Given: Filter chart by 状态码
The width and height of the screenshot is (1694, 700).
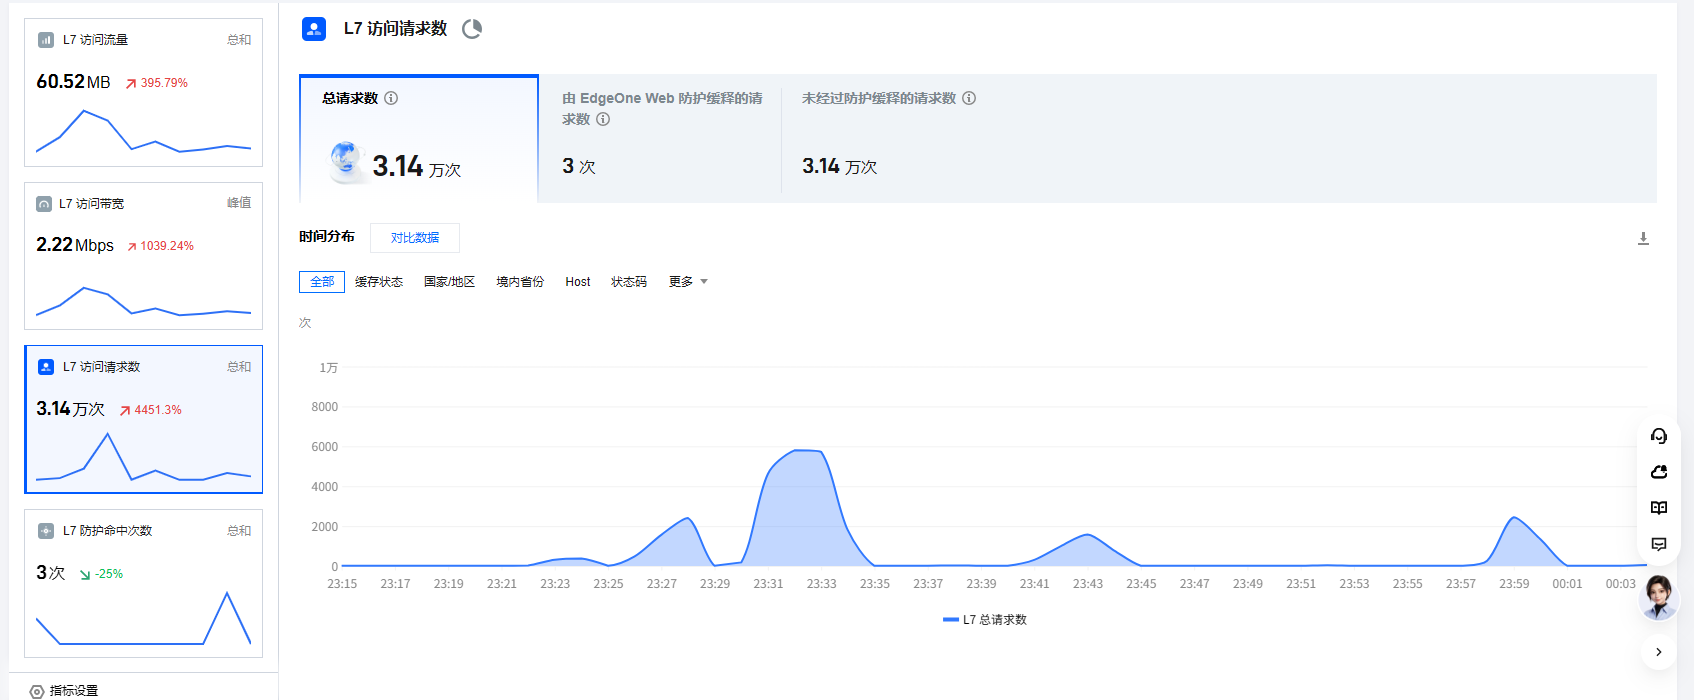Looking at the screenshot, I should pos(629,282).
